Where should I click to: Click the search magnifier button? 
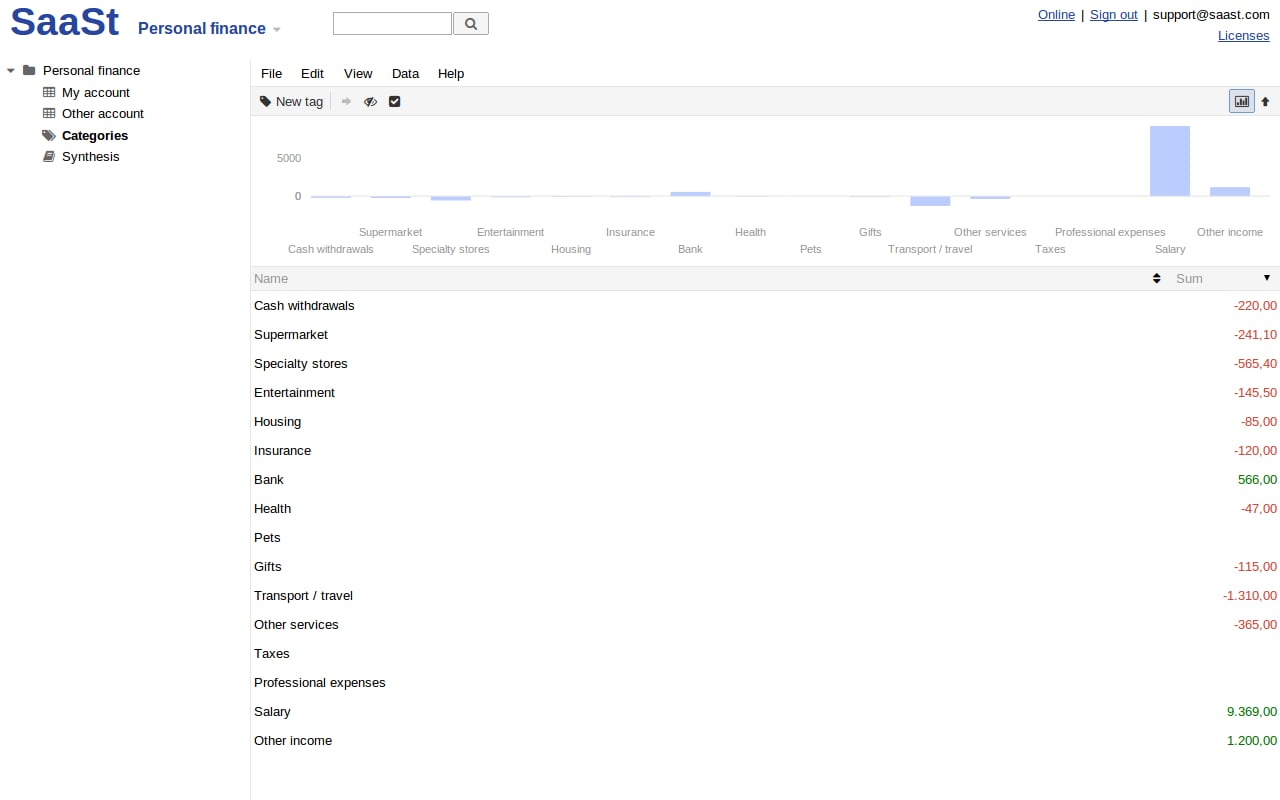471,23
